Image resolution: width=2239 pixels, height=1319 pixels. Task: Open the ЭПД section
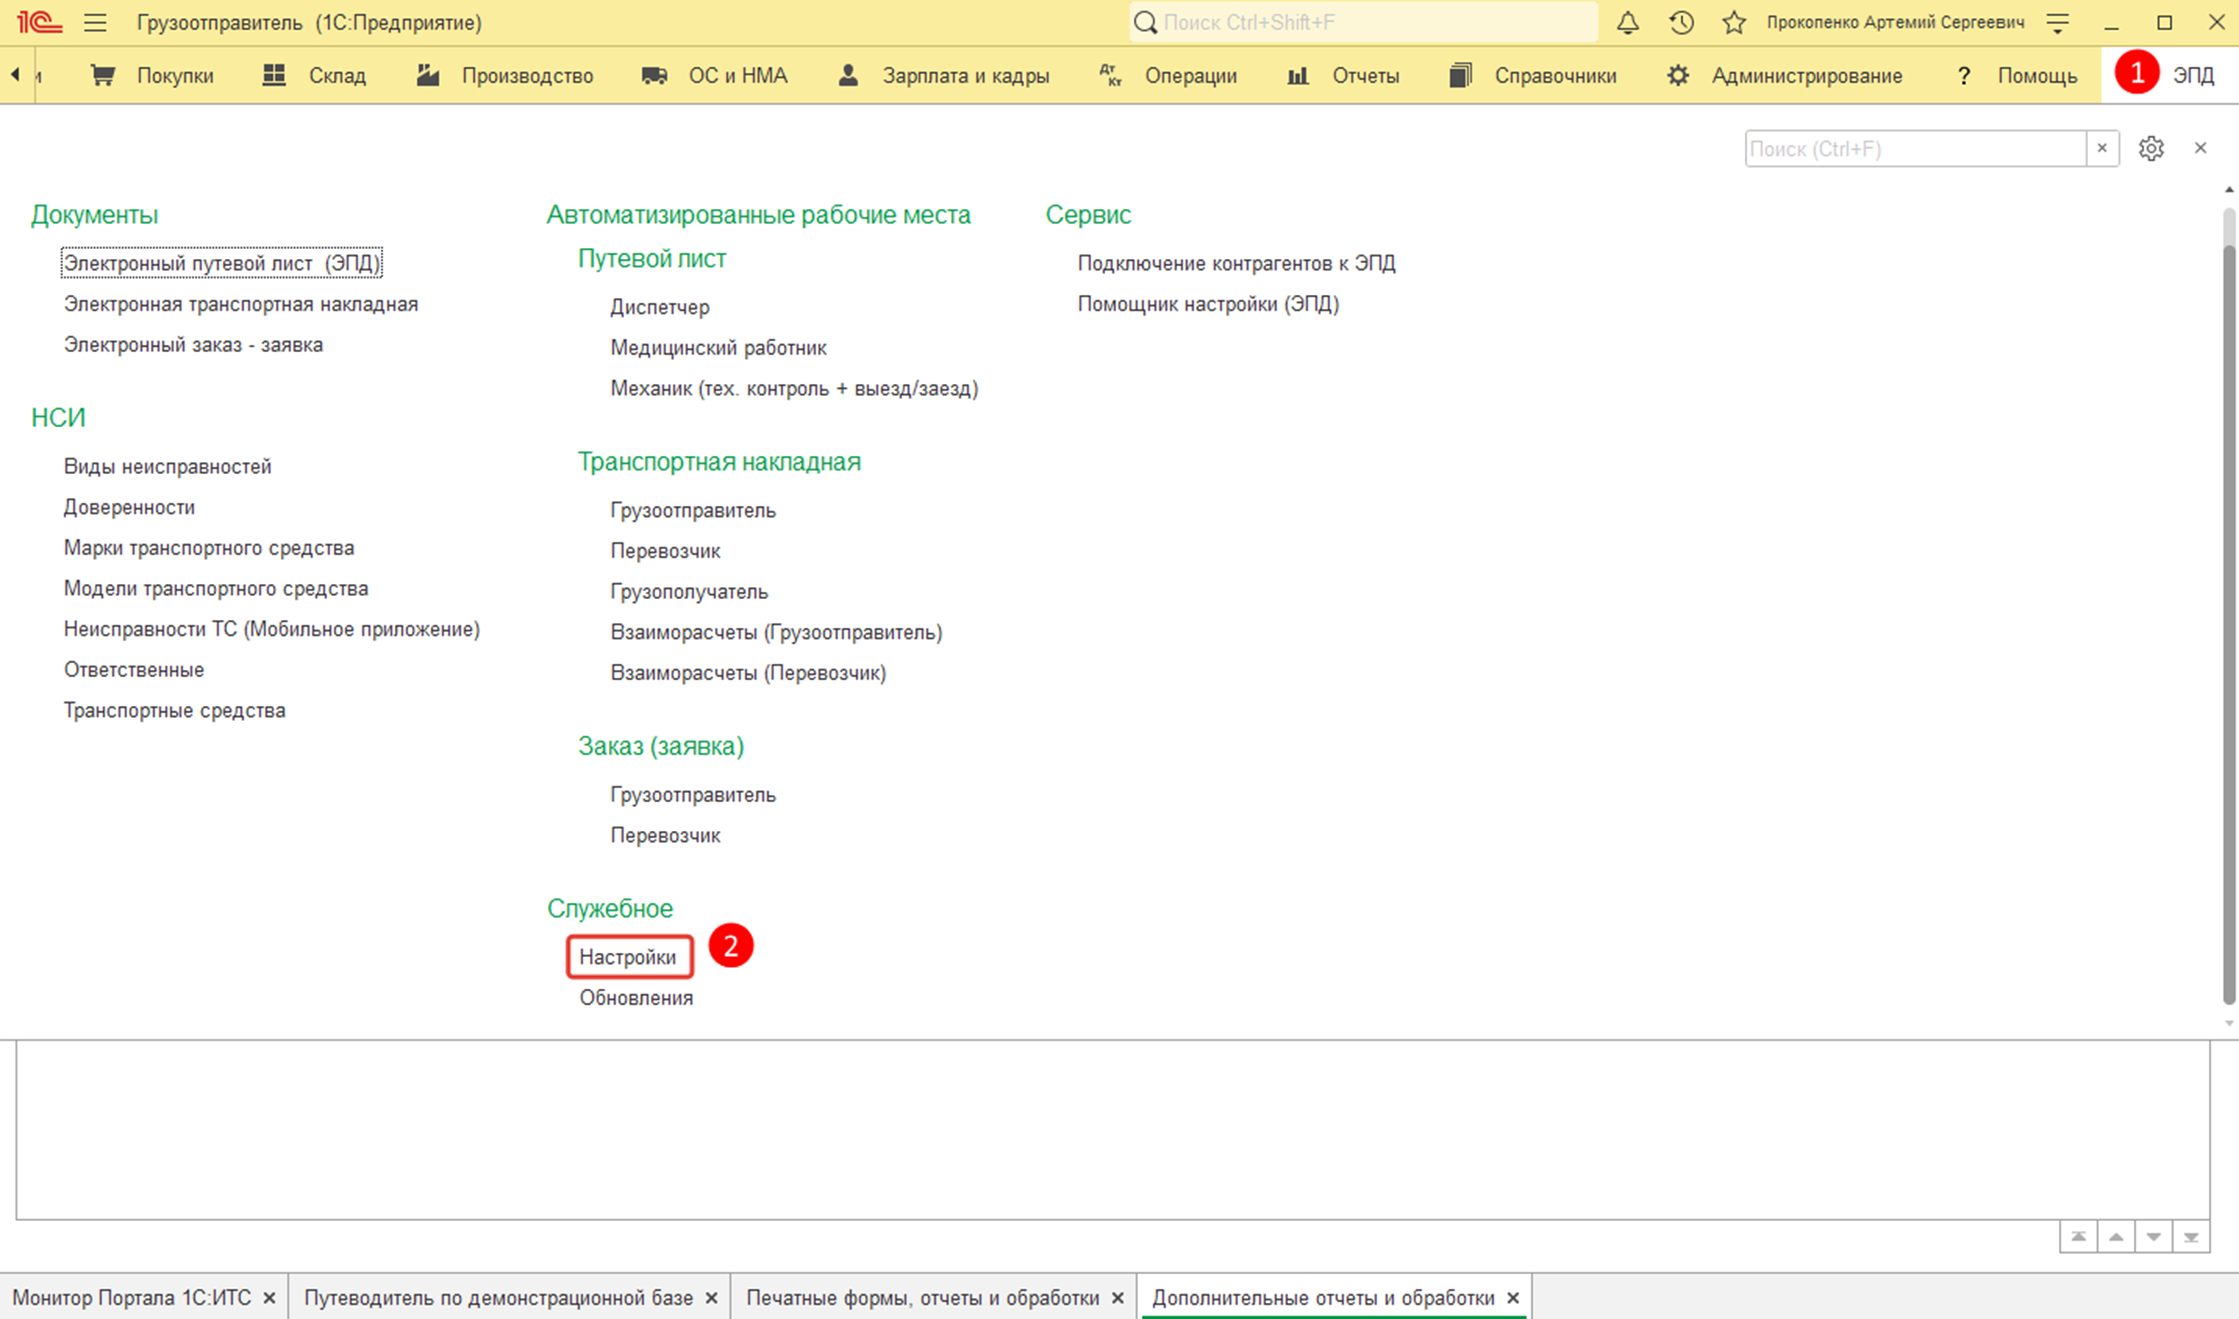(2194, 75)
